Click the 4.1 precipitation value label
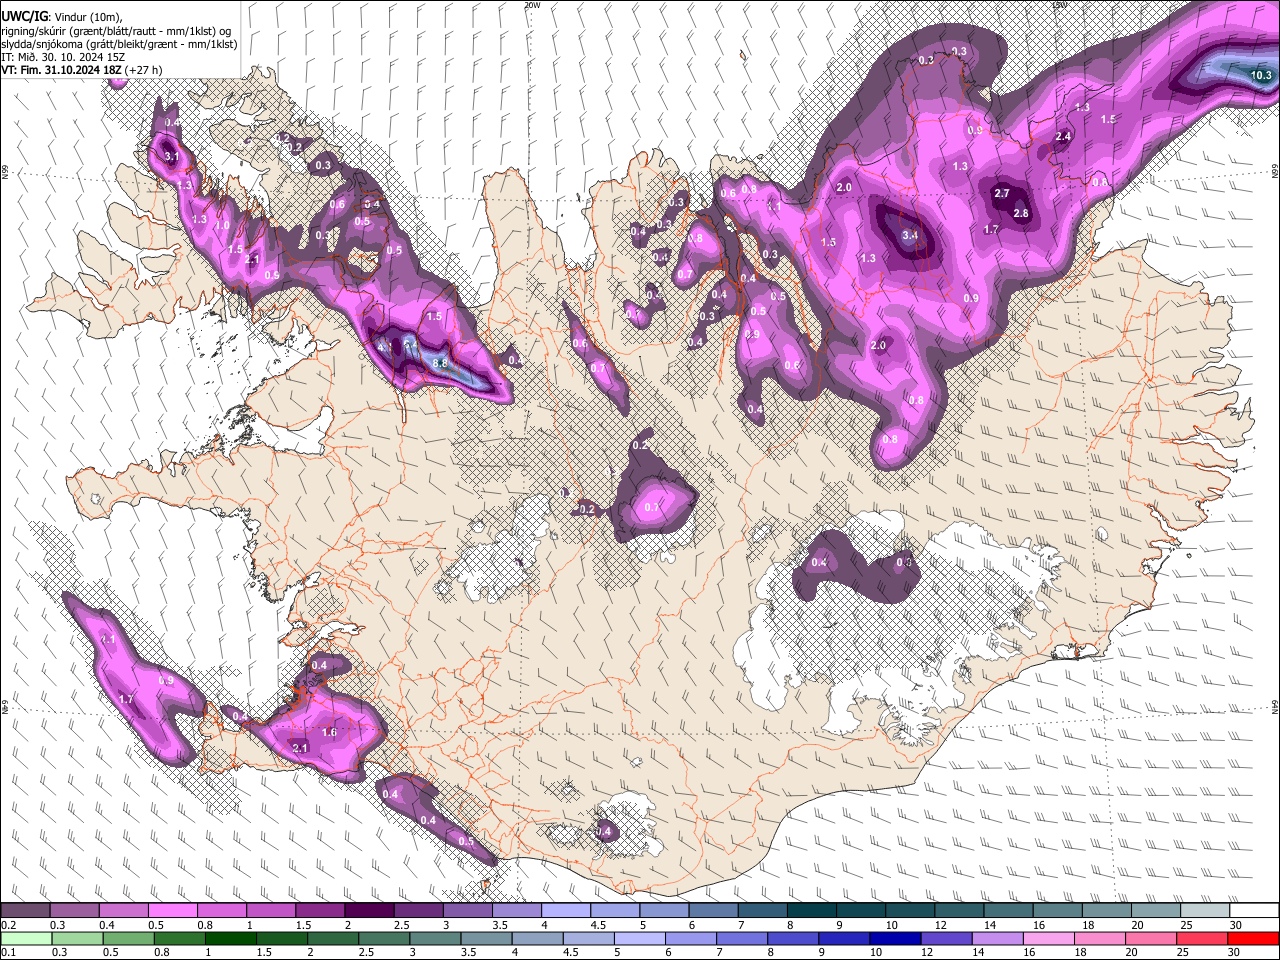Image resolution: width=1280 pixels, height=960 pixels. (x=385, y=345)
